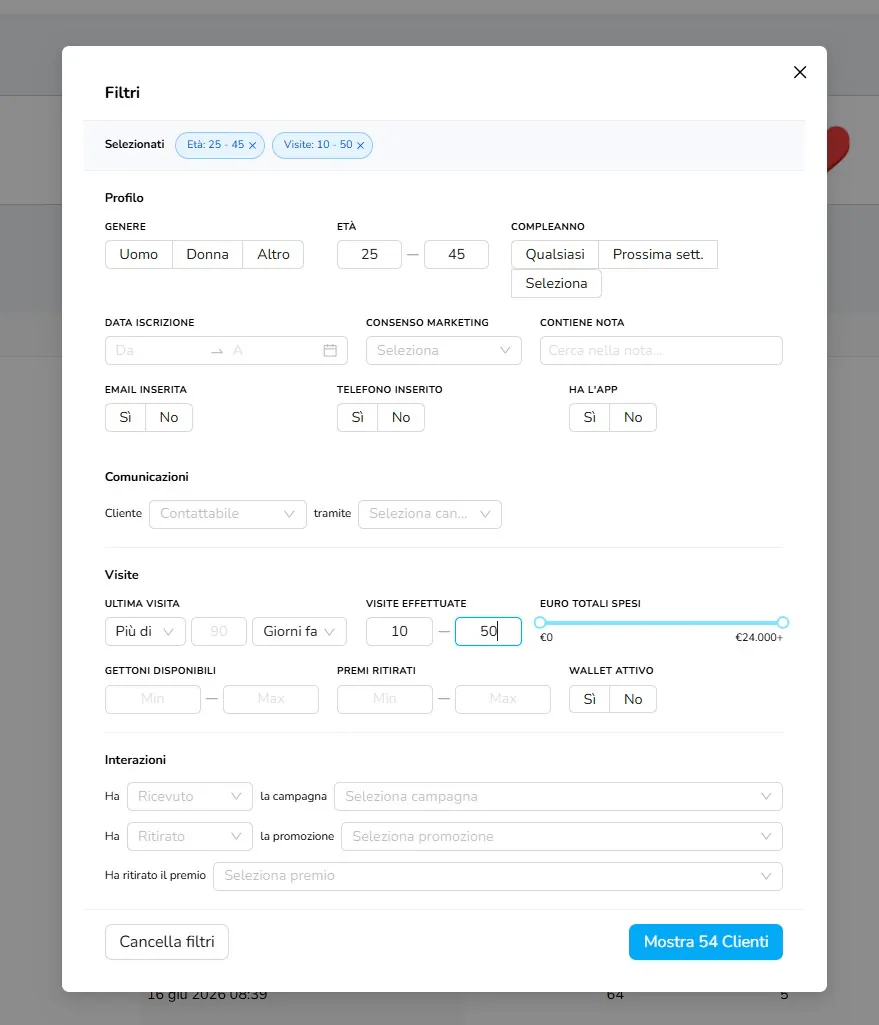Click the Contiene Nota search field
The width and height of the screenshot is (879, 1025).
click(661, 350)
